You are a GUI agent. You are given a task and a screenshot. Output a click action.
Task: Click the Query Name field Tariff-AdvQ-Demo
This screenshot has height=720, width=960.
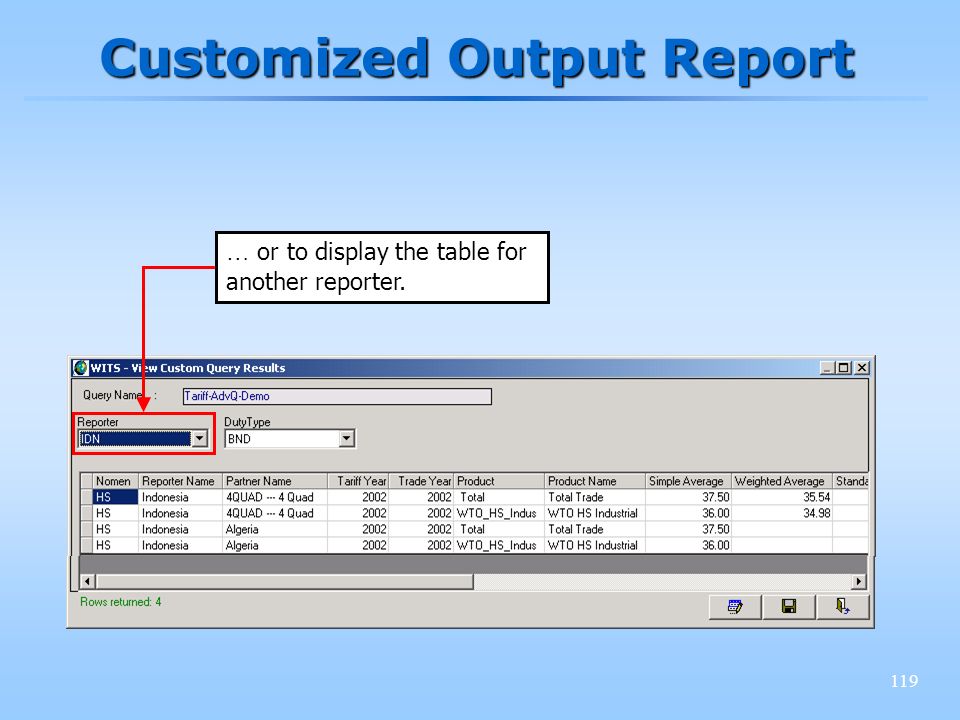(337, 396)
